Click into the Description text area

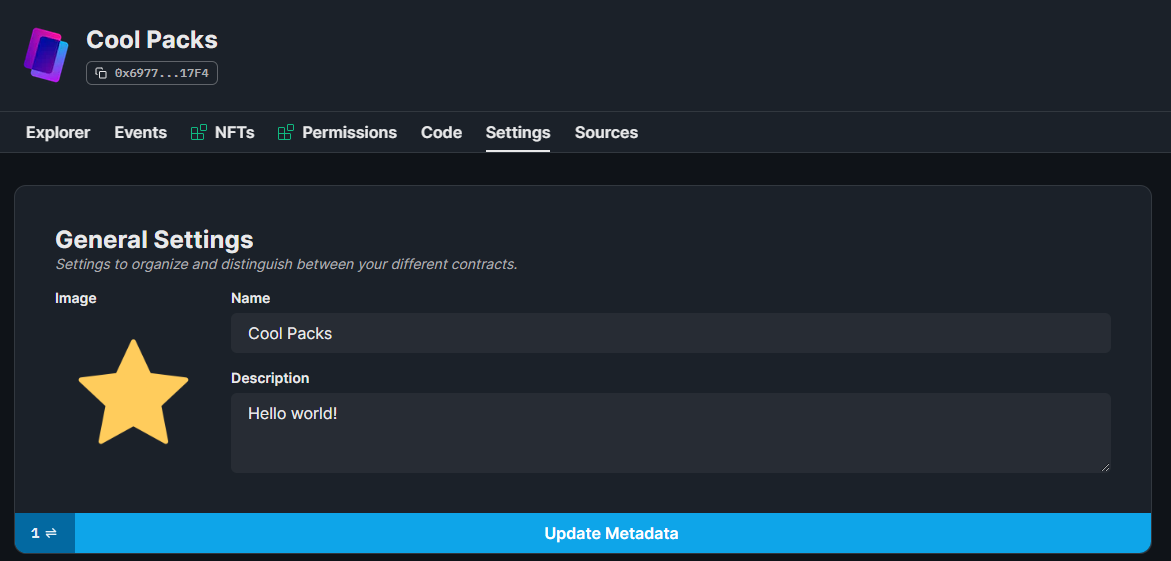[x=670, y=432]
